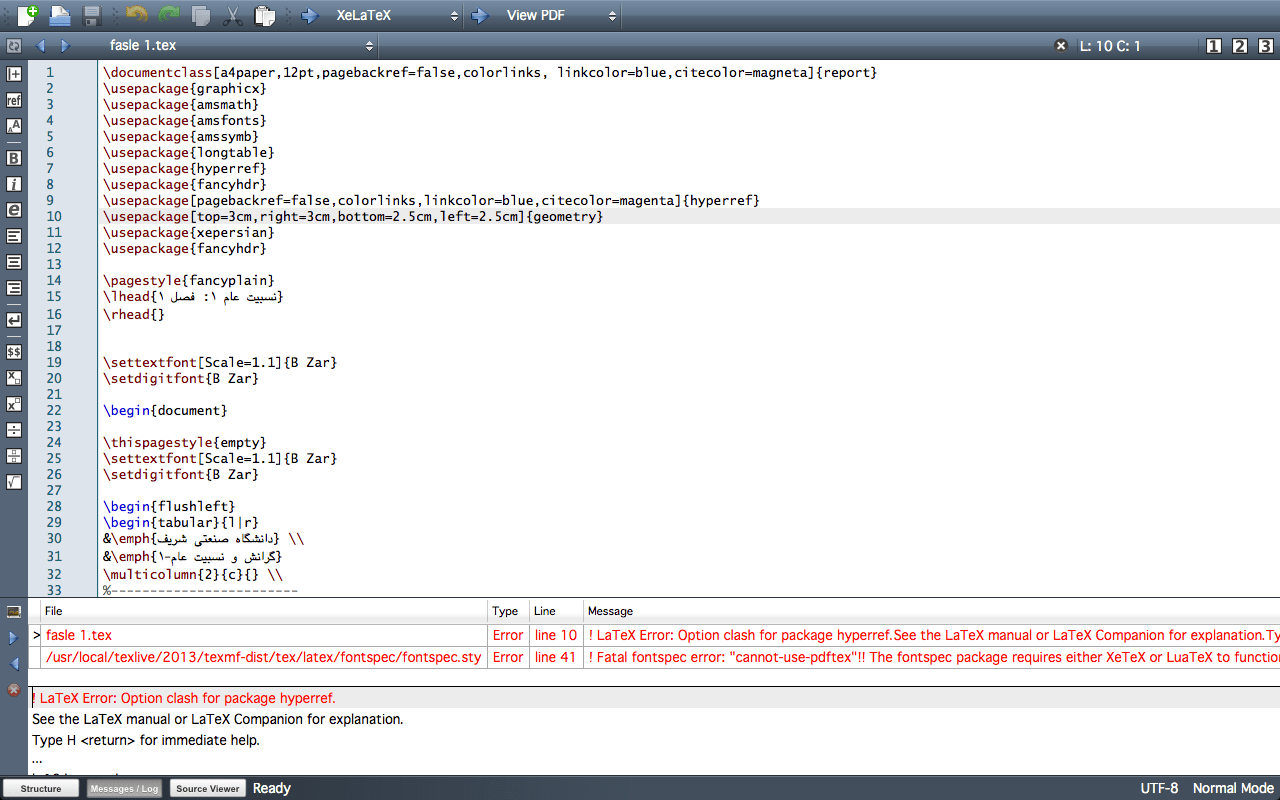
Task: Select the fasle 1.tex error entry
Action: point(78,636)
